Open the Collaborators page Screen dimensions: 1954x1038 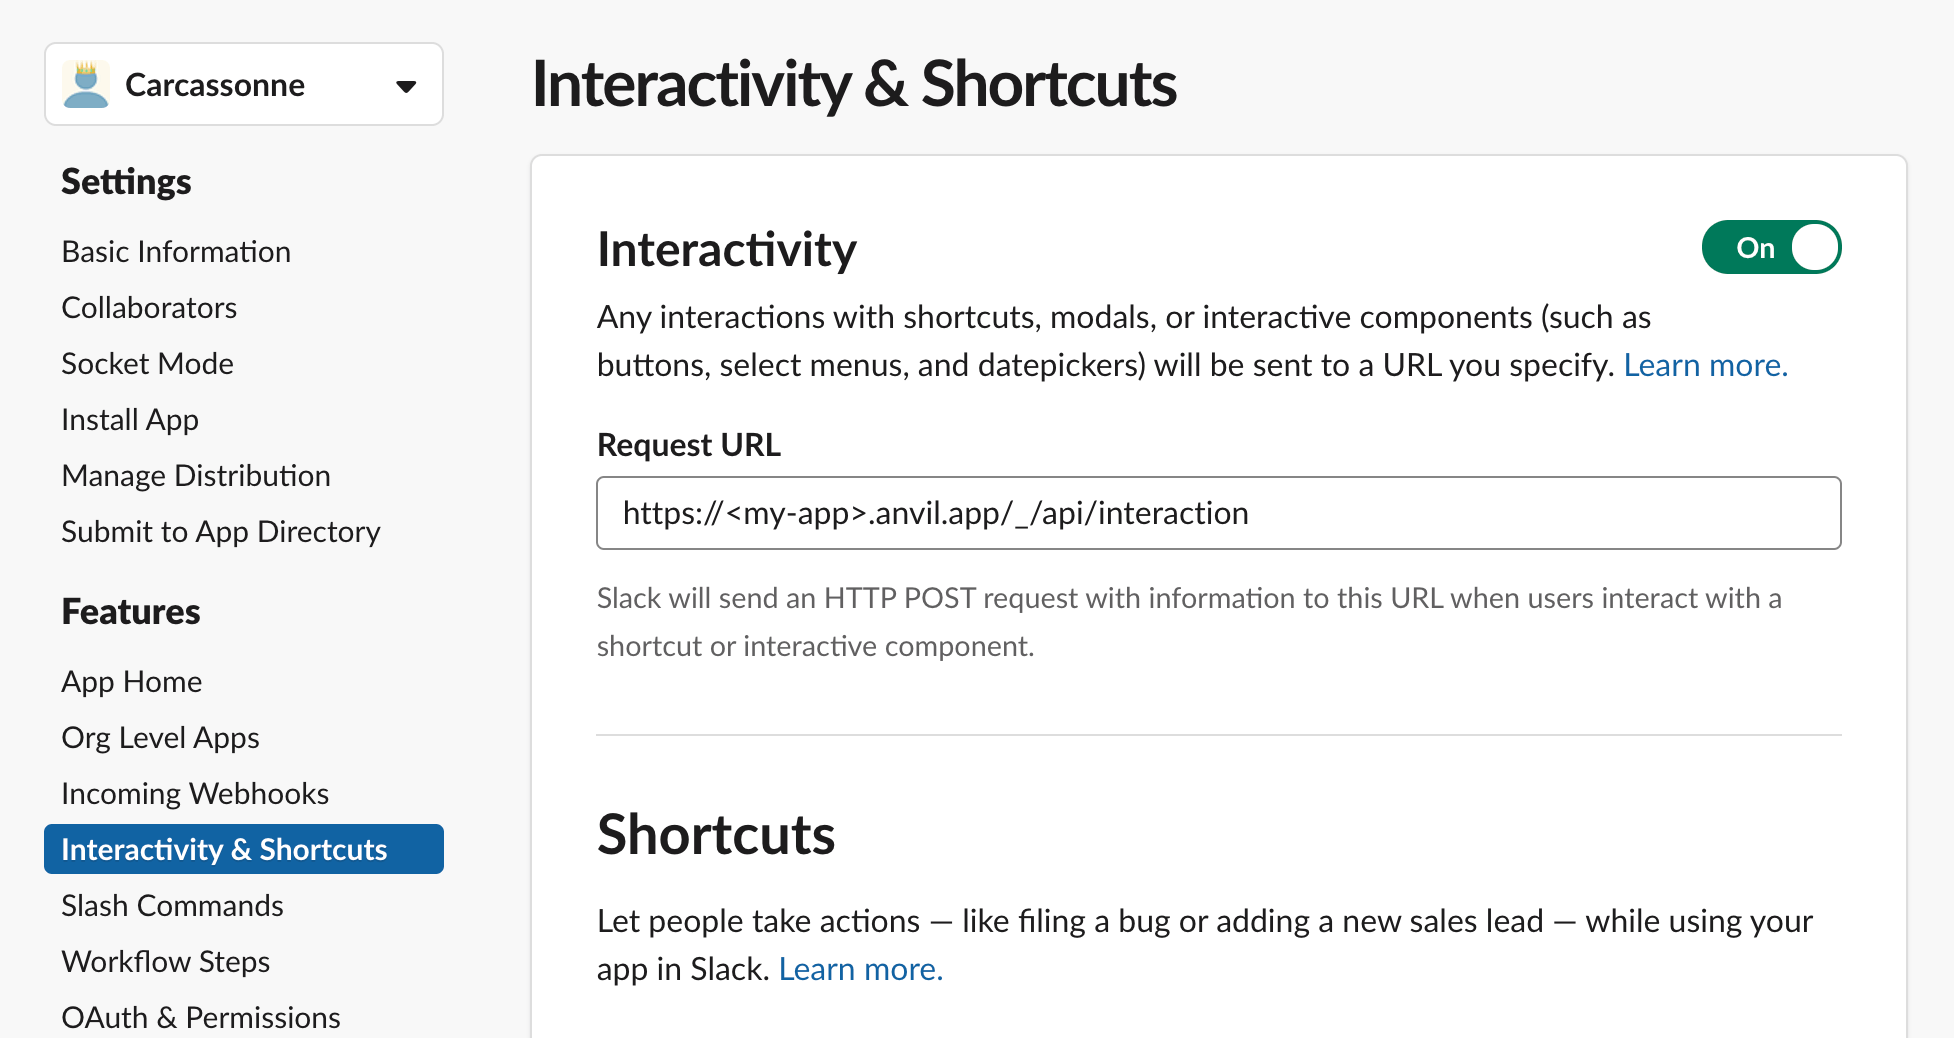tap(149, 307)
